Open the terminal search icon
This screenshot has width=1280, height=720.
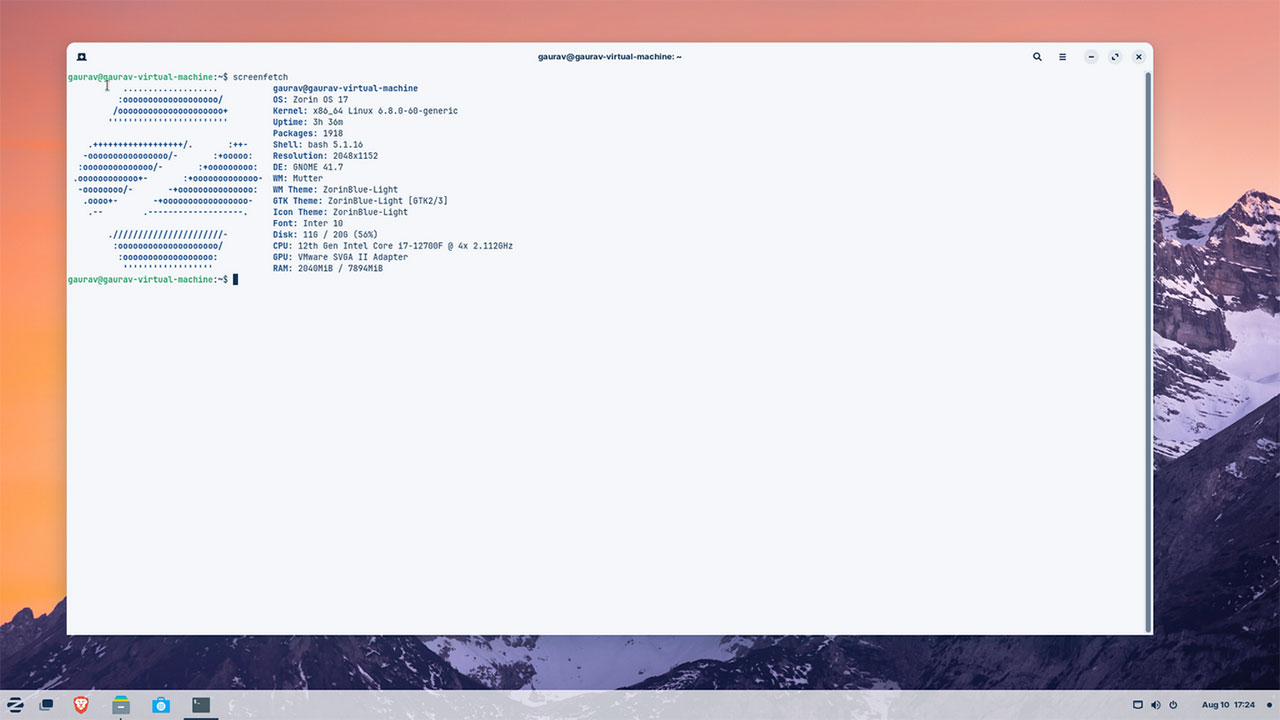coord(1037,57)
